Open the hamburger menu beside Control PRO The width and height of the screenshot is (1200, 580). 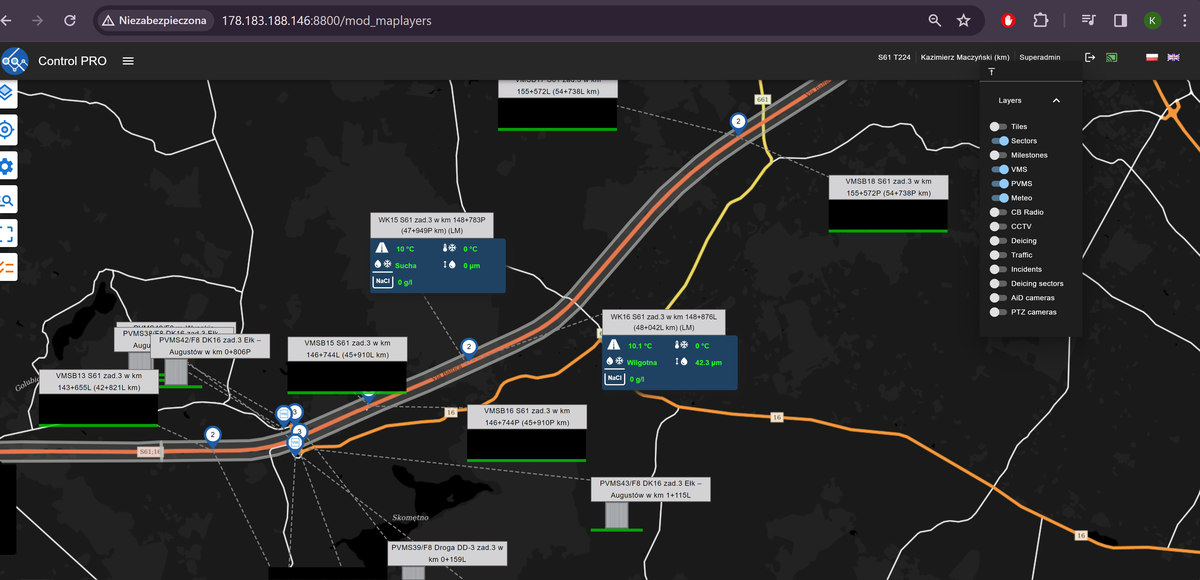point(128,61)
